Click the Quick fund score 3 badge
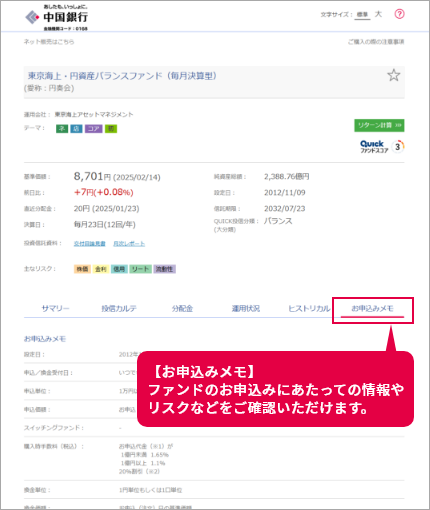This screenshot has width=430, height=510. (382, 146)
